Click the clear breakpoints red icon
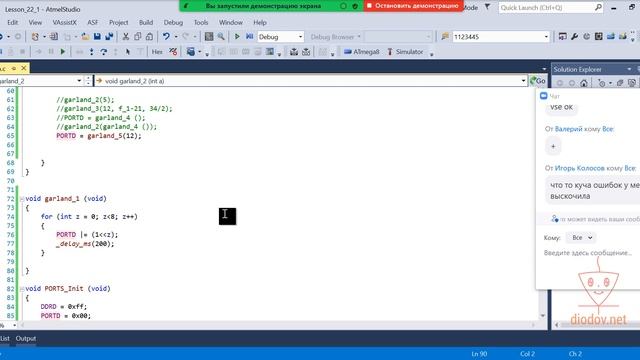640x360 pixels. (x=173, y=52)
